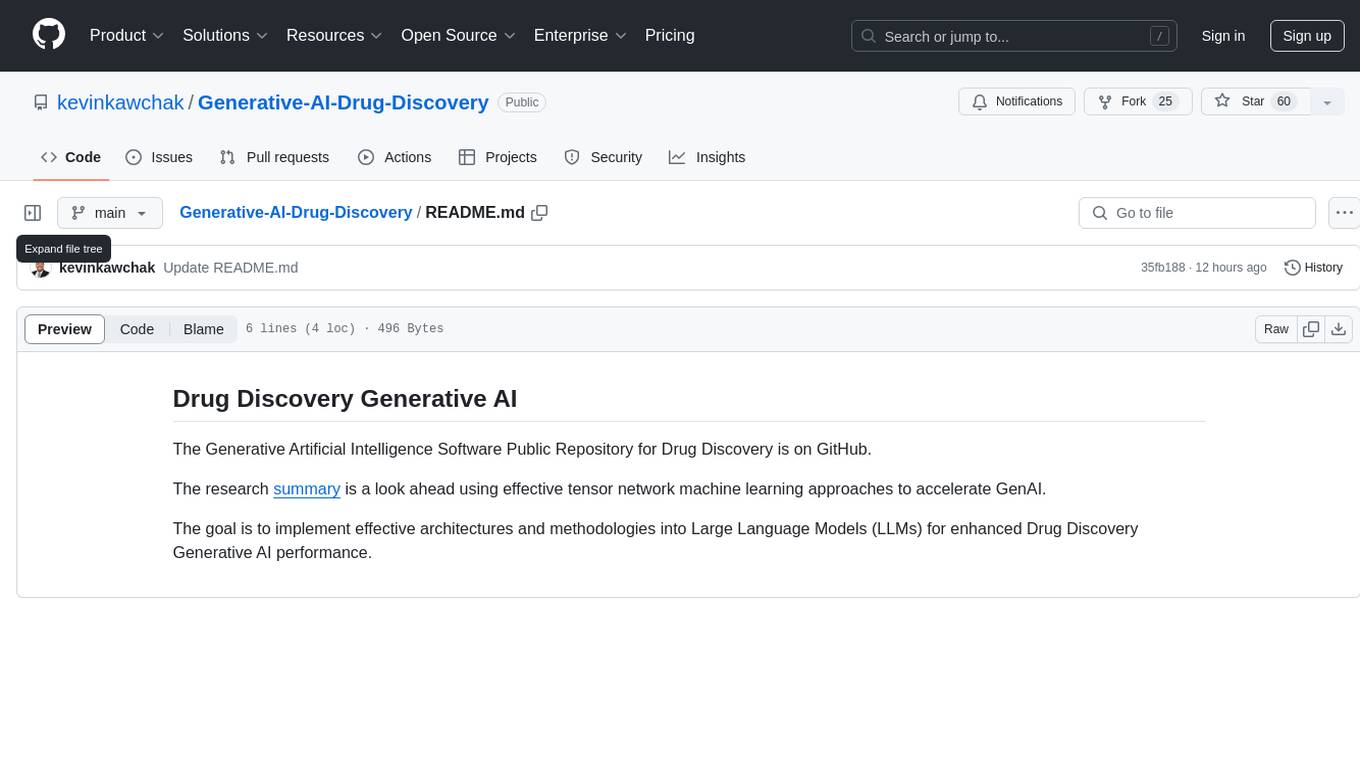Click the '6 lines (4 loc) · 496 Bytes' text
Screen dimensions: 1360x764
click(x=345, y=329)
